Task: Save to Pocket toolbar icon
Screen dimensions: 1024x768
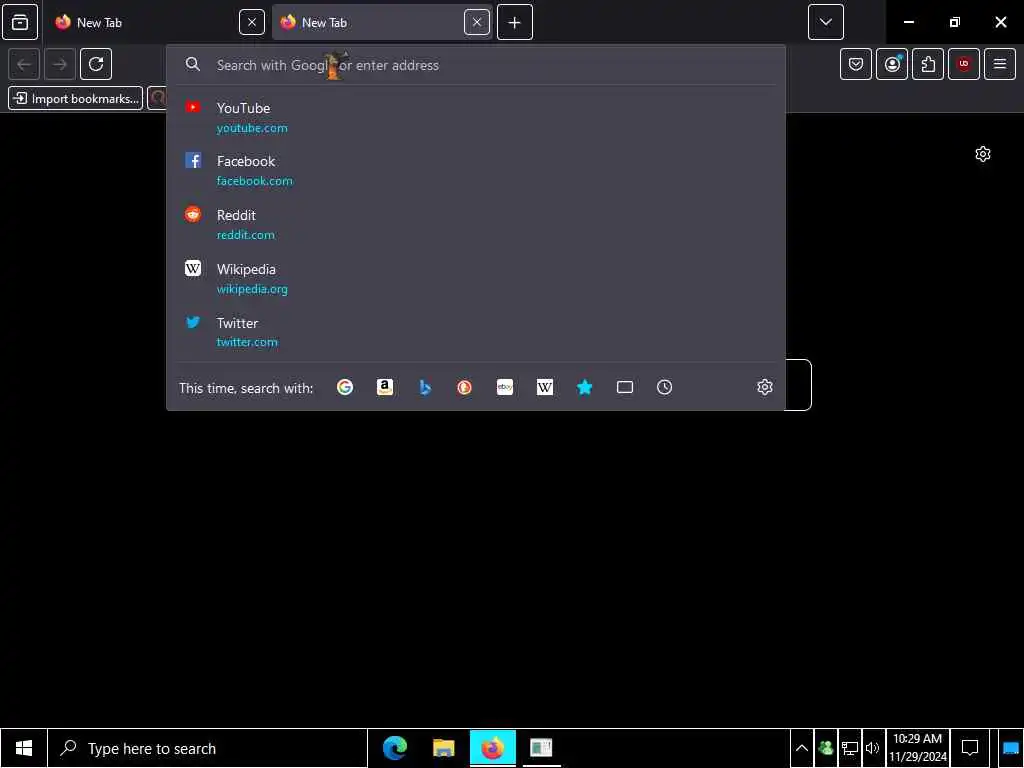Action: pyautogui.click(x=856, y=64)
